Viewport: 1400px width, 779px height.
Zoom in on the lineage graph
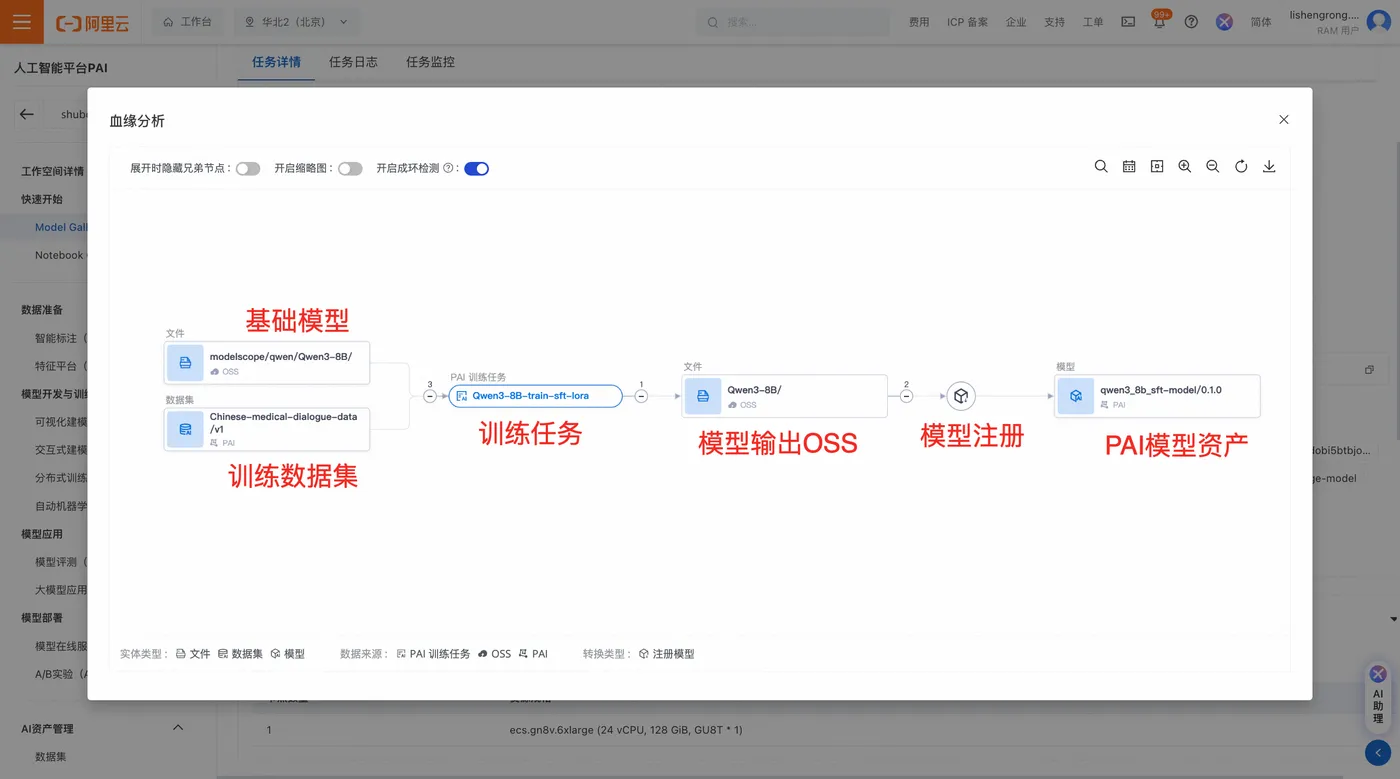click(x=1185, y=167)
